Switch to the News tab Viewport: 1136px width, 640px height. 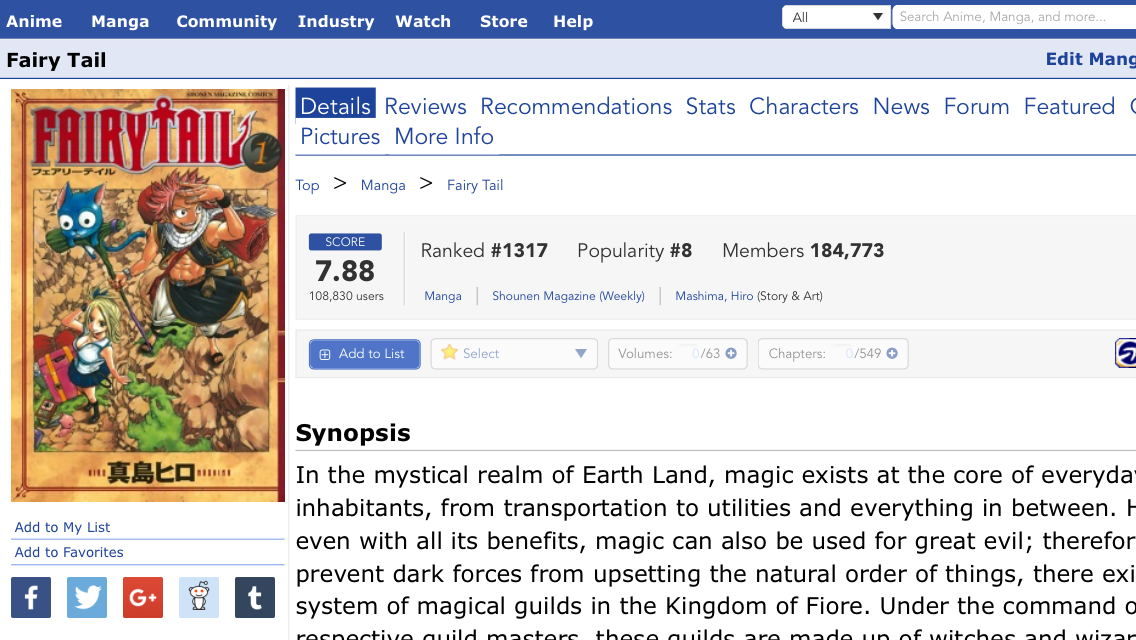click(901, 107)
